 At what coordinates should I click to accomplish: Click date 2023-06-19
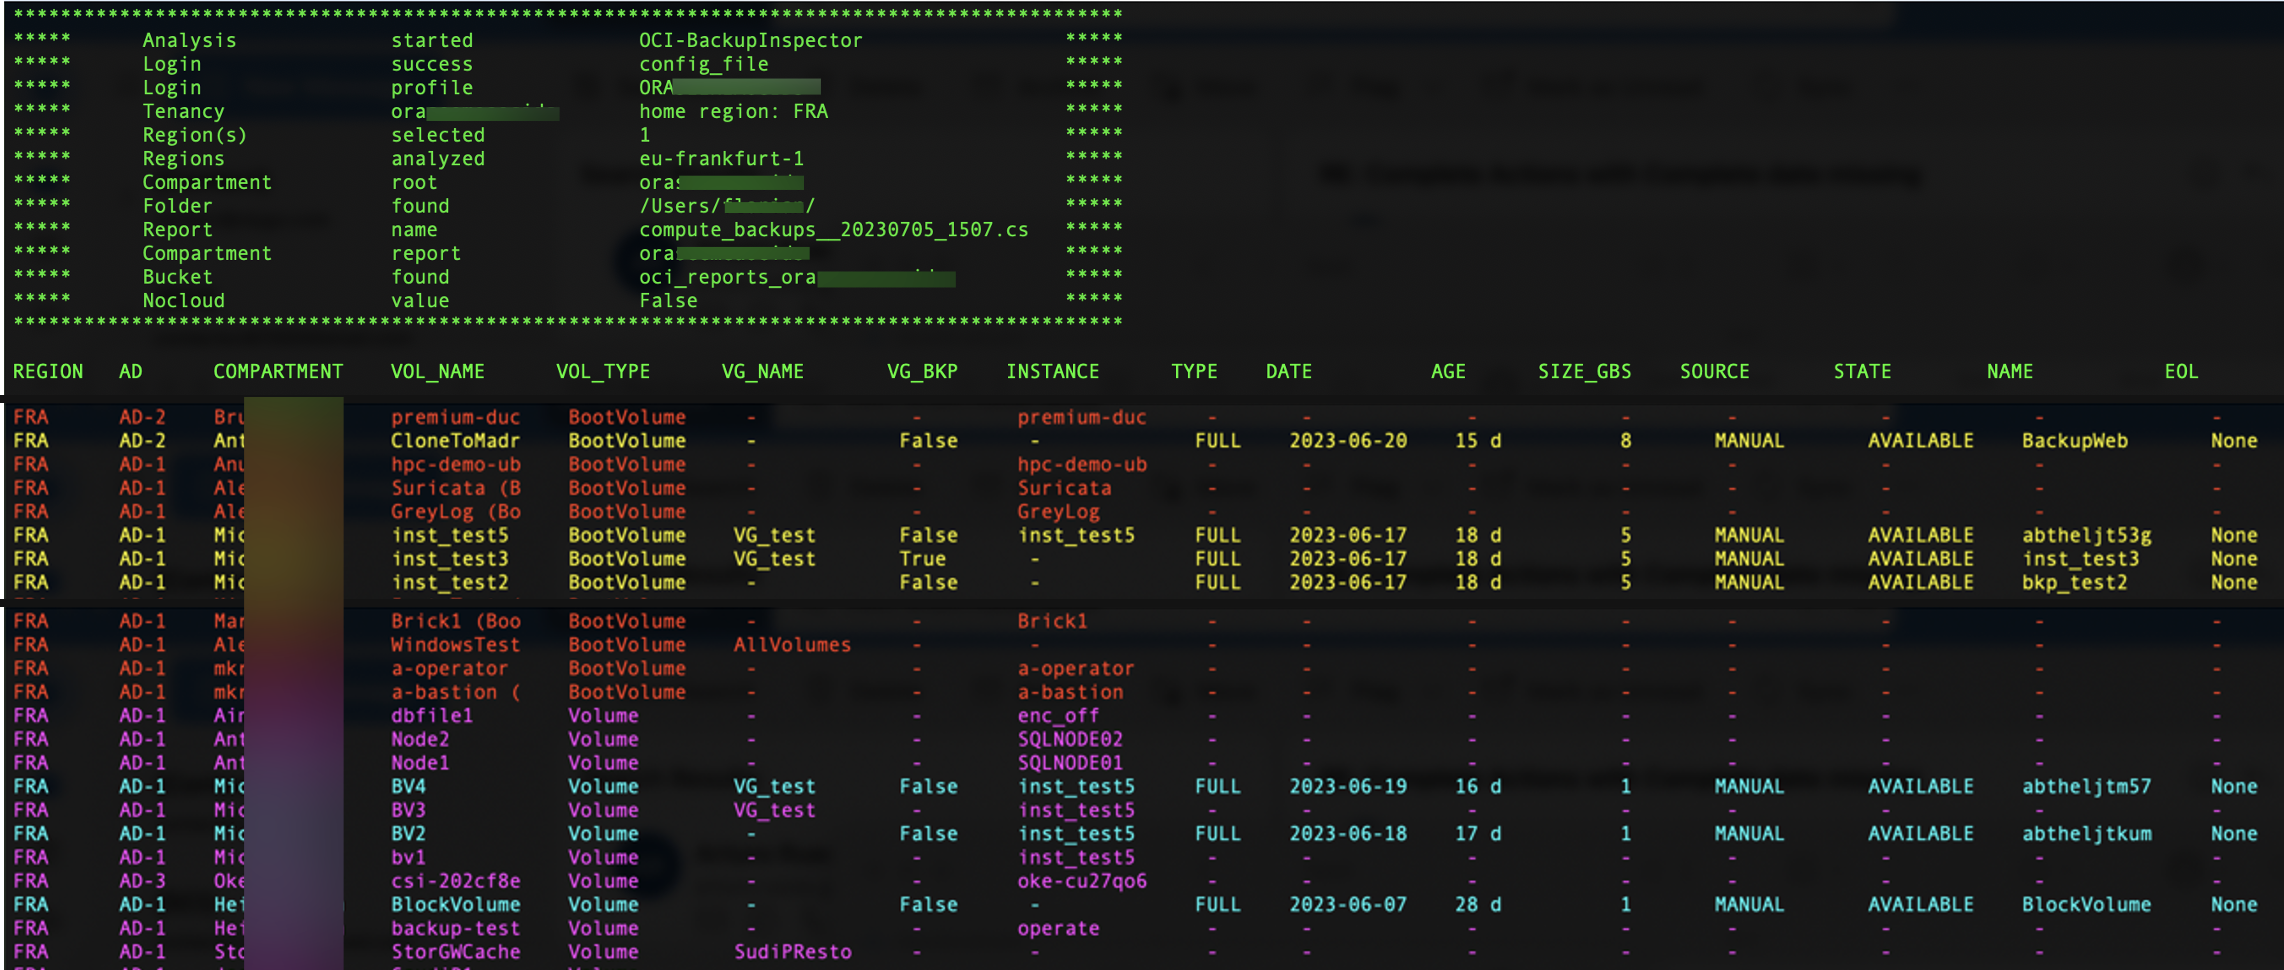click(x=1347, y=786)
